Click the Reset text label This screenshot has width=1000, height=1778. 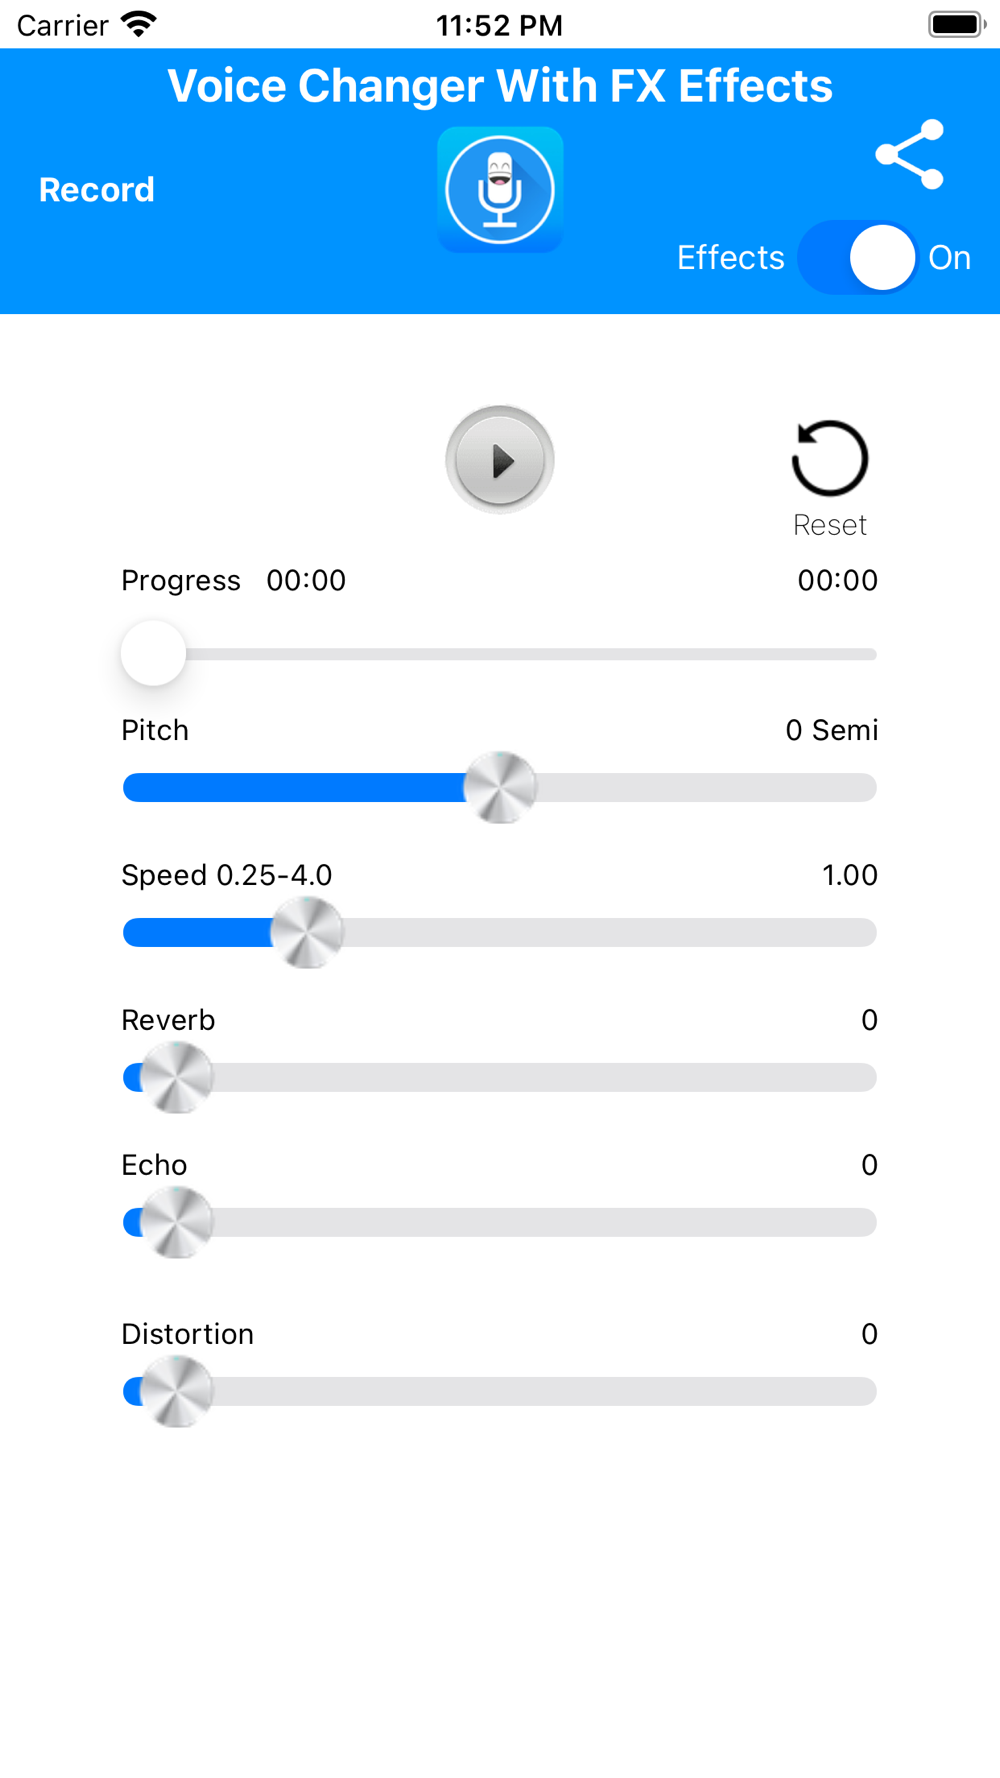pyautogui.click(x=829, y=525)
